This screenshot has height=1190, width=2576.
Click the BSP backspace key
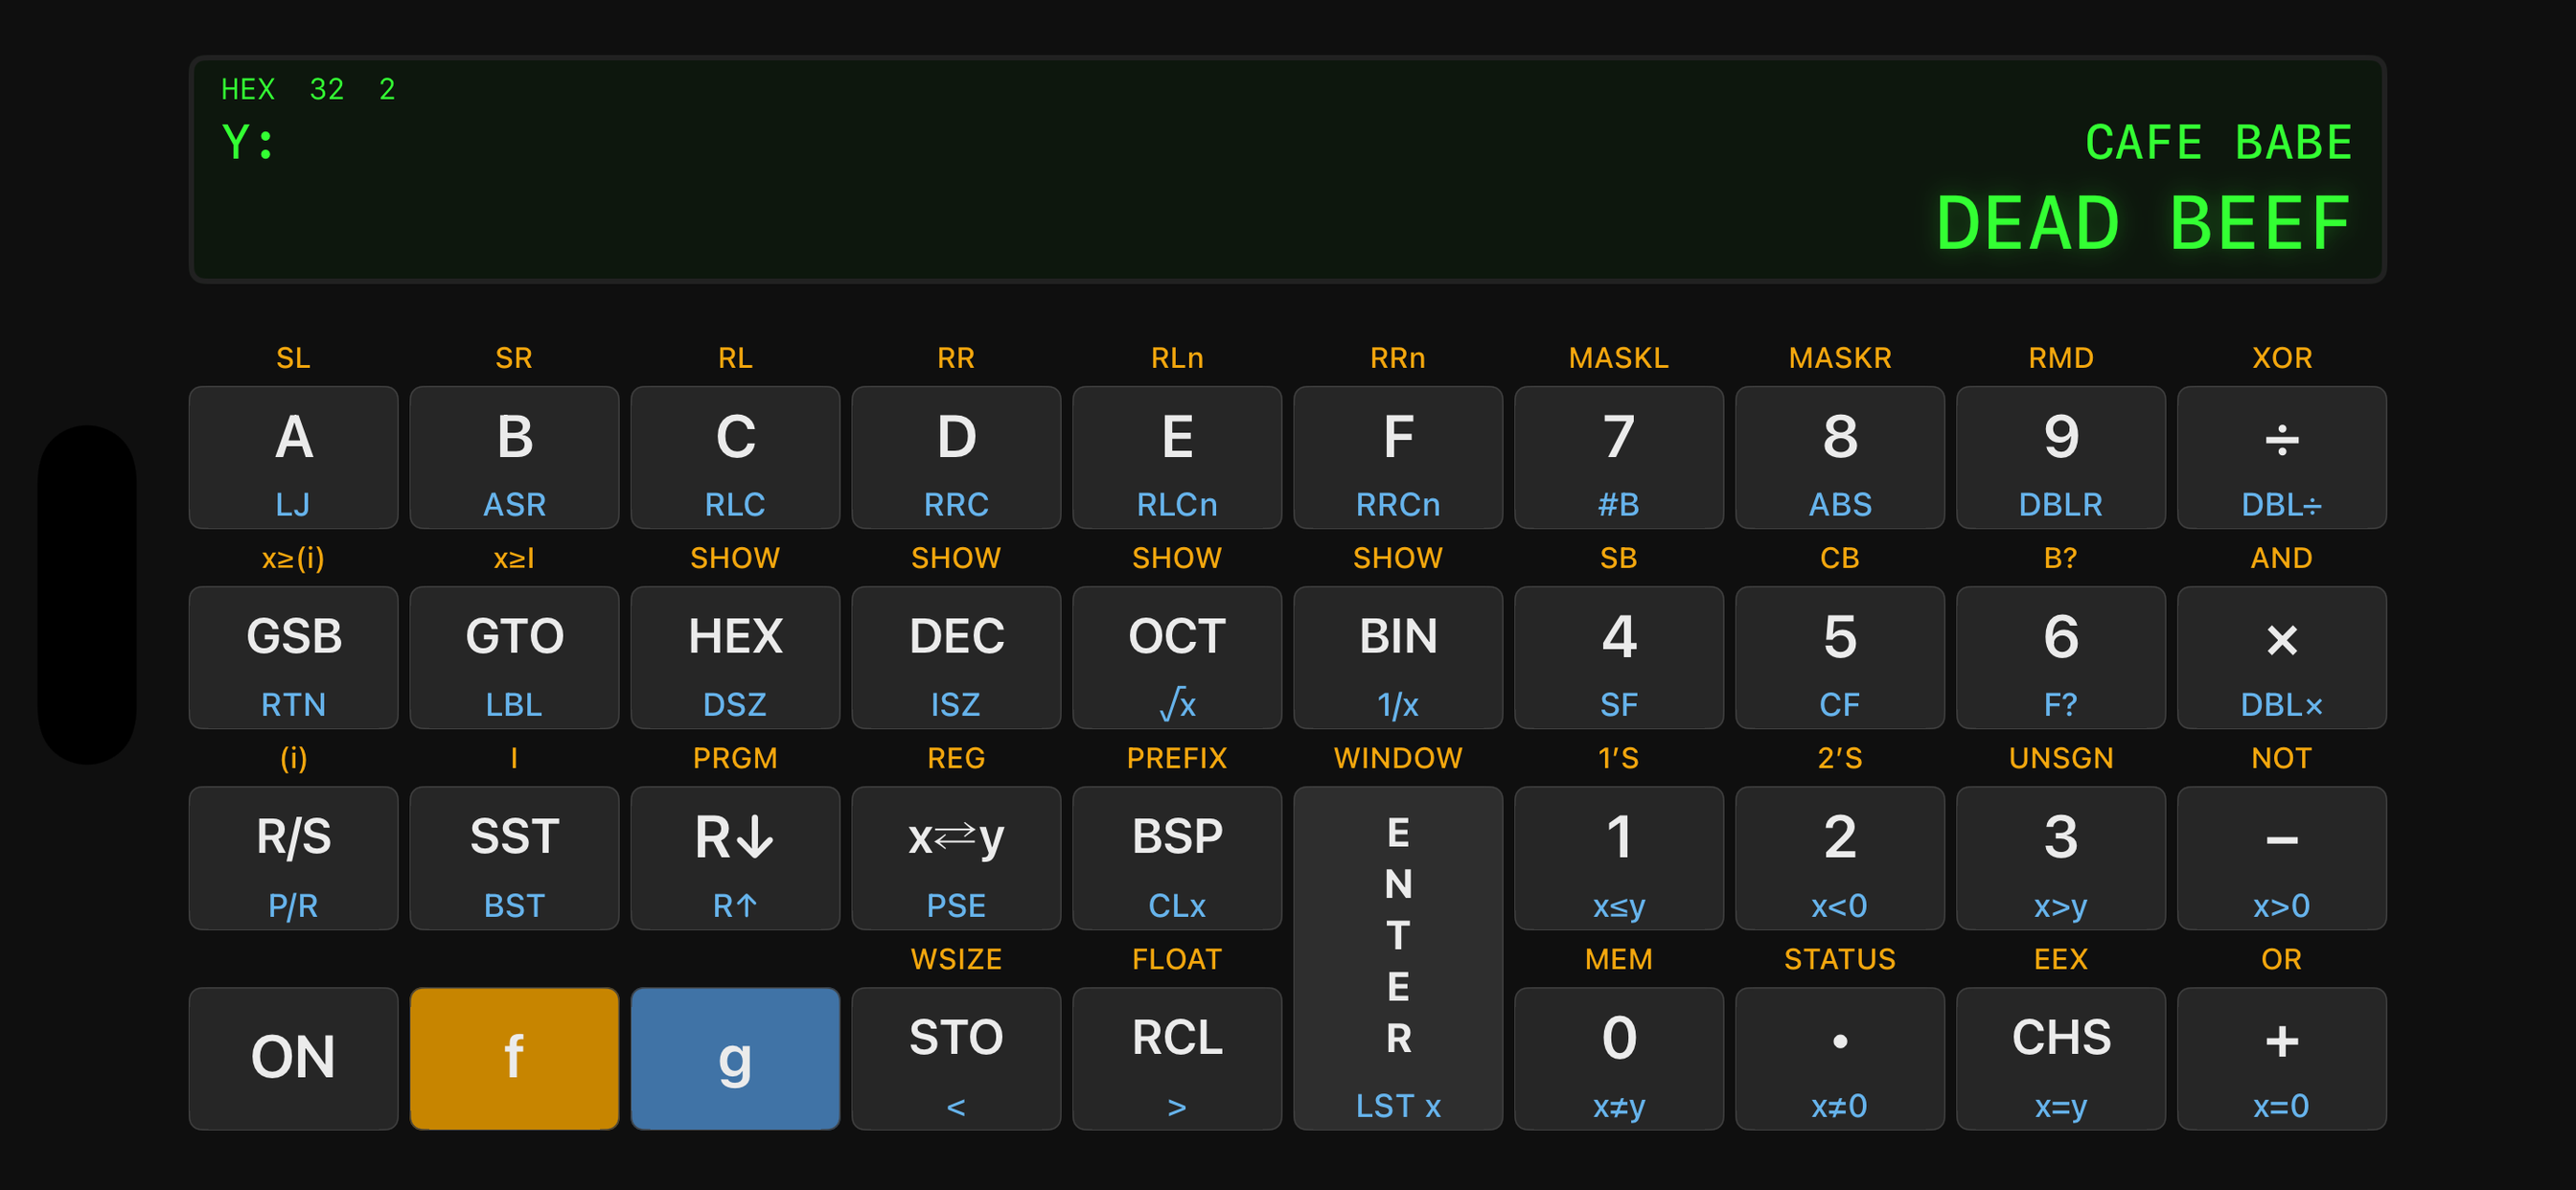[1177, 858]
